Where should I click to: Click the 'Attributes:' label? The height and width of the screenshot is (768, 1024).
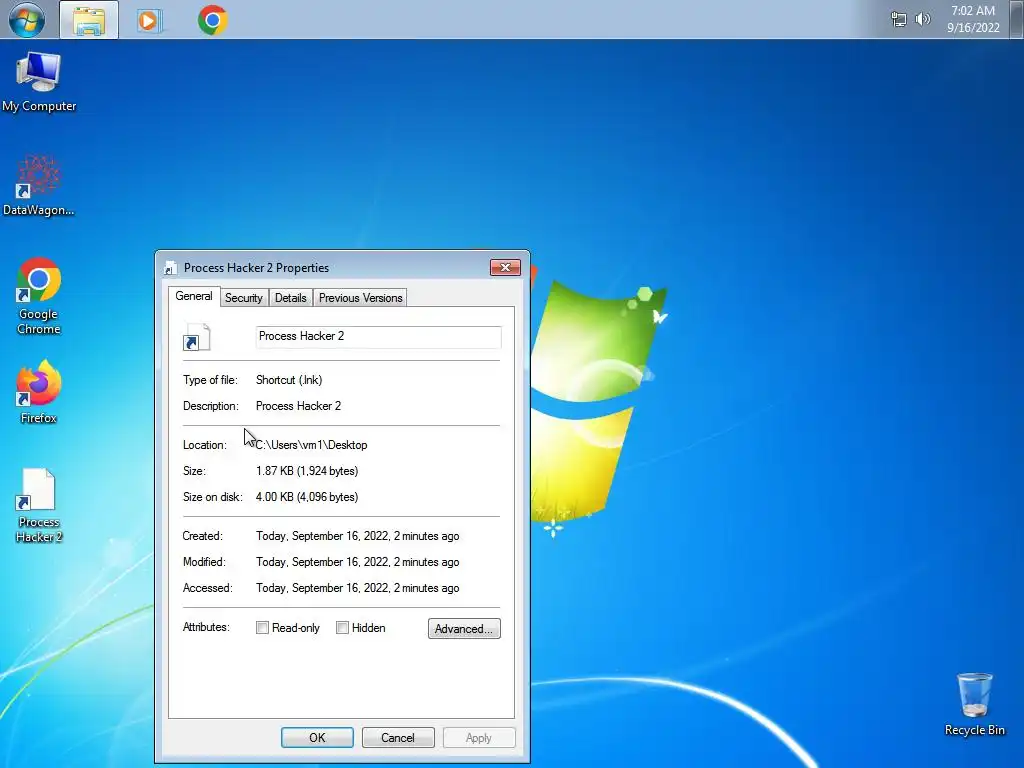(206, 627)
